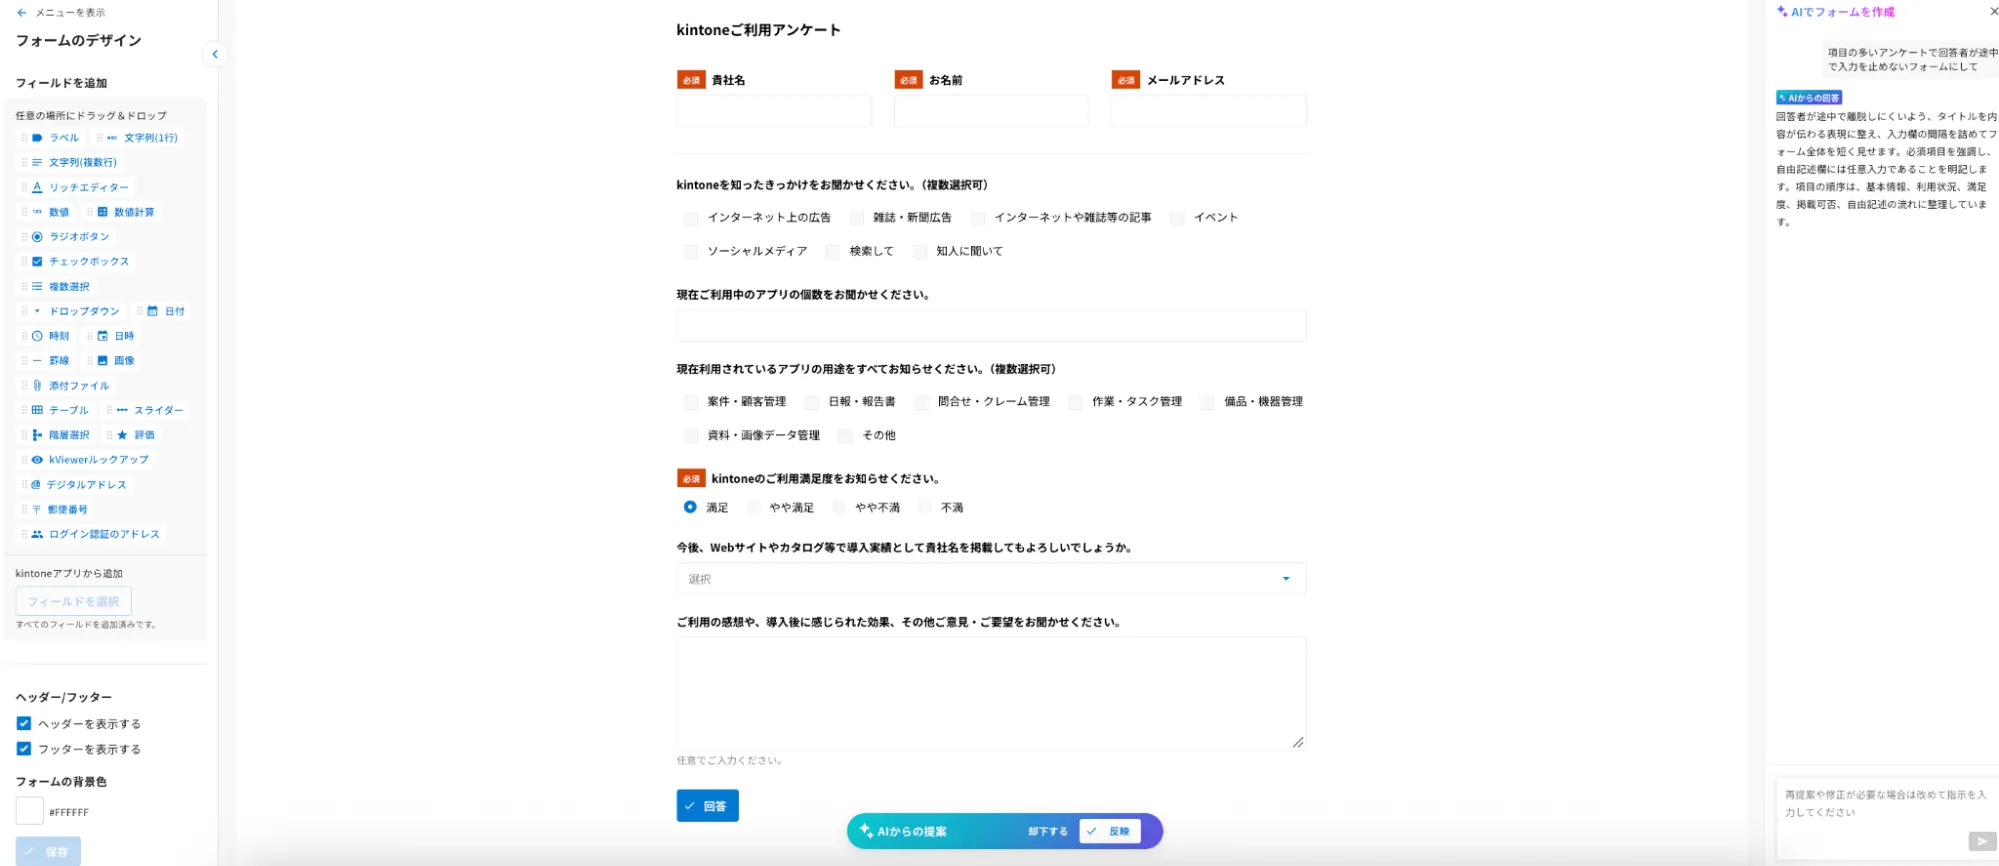Click the AI chat send arrow button
The height and width of the screenshot is (866, 1999).
[1982, 841]
